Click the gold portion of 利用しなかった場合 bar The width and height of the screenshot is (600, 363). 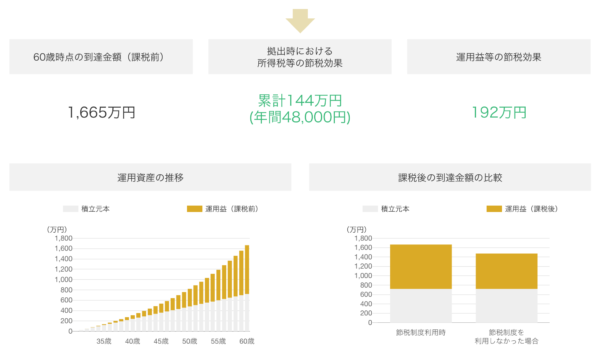507,271
